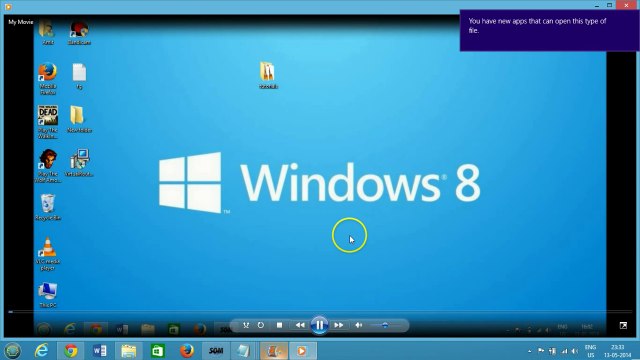Image resolution: width=640 pixels, height=360 pixels.
Task: Select the Windows Media Player taskbar button
Action: tap(303, 351)
